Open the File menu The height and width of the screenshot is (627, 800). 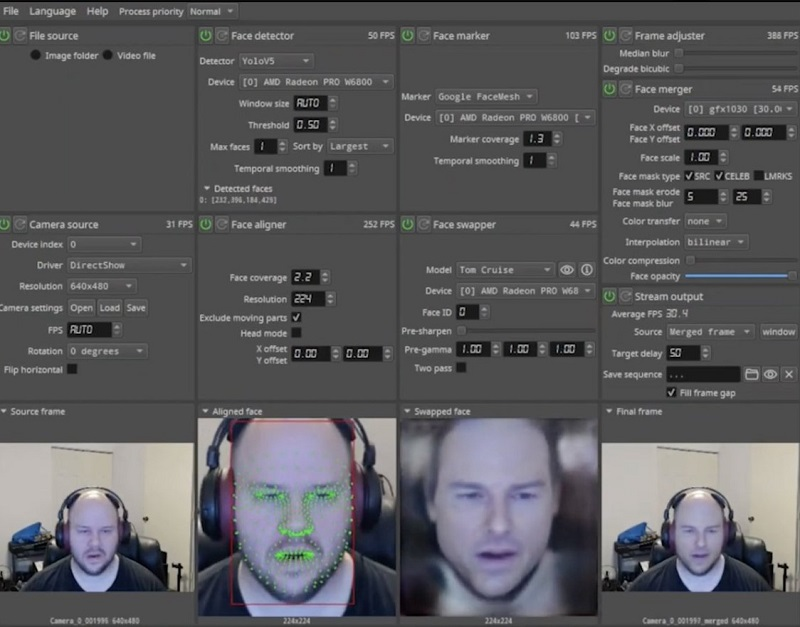click(x=10, y=11)
